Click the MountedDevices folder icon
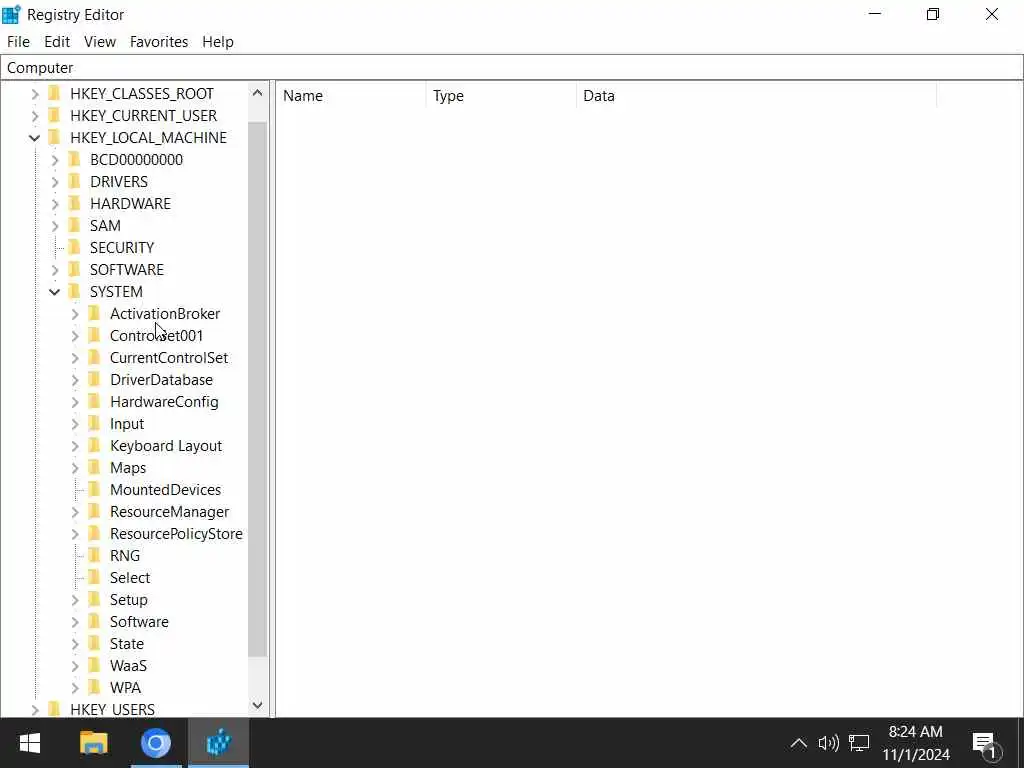This screenshot has height=768, width=1024. click(x=95, y=490)
